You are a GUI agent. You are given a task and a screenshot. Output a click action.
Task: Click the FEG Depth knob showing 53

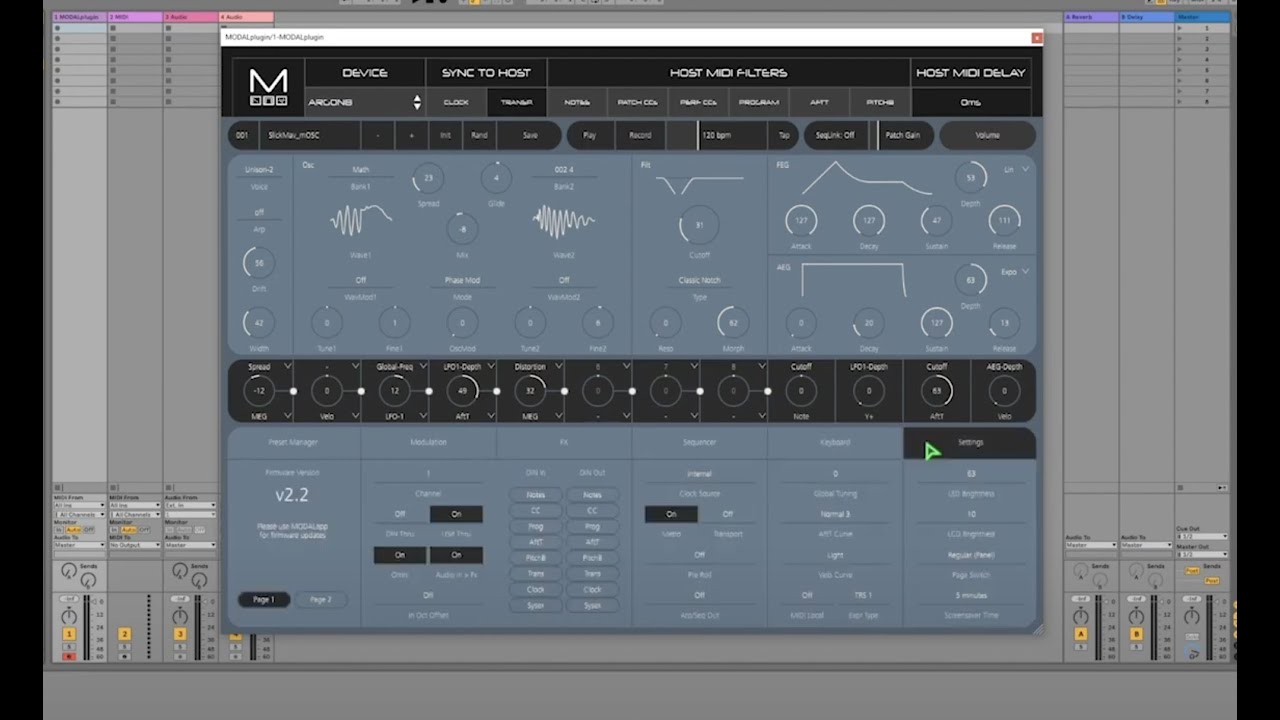(970, 178)
